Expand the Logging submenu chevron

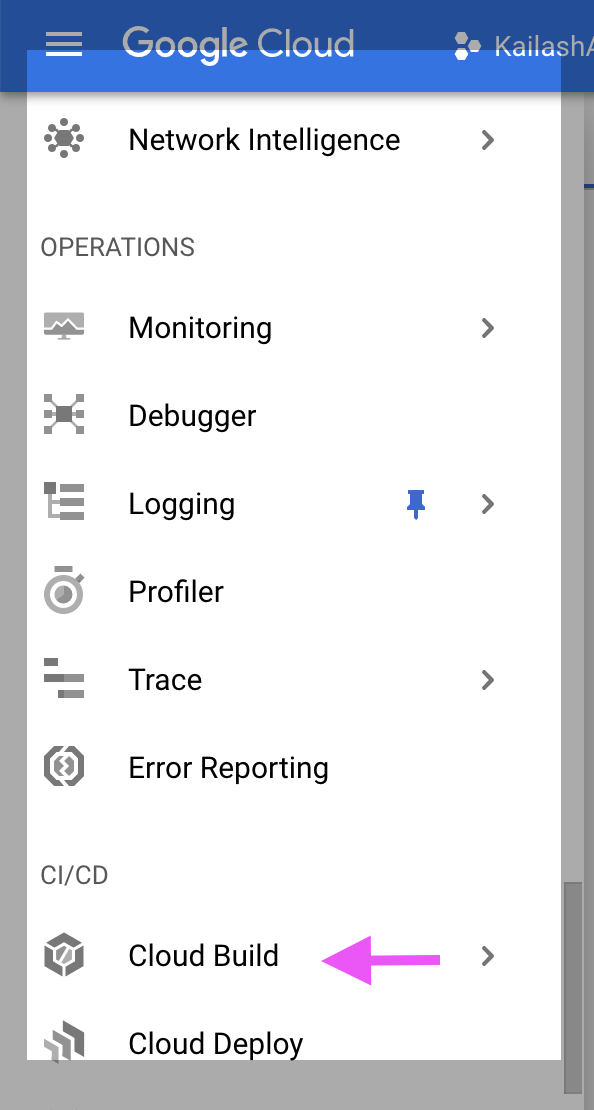tap(487, 503)
